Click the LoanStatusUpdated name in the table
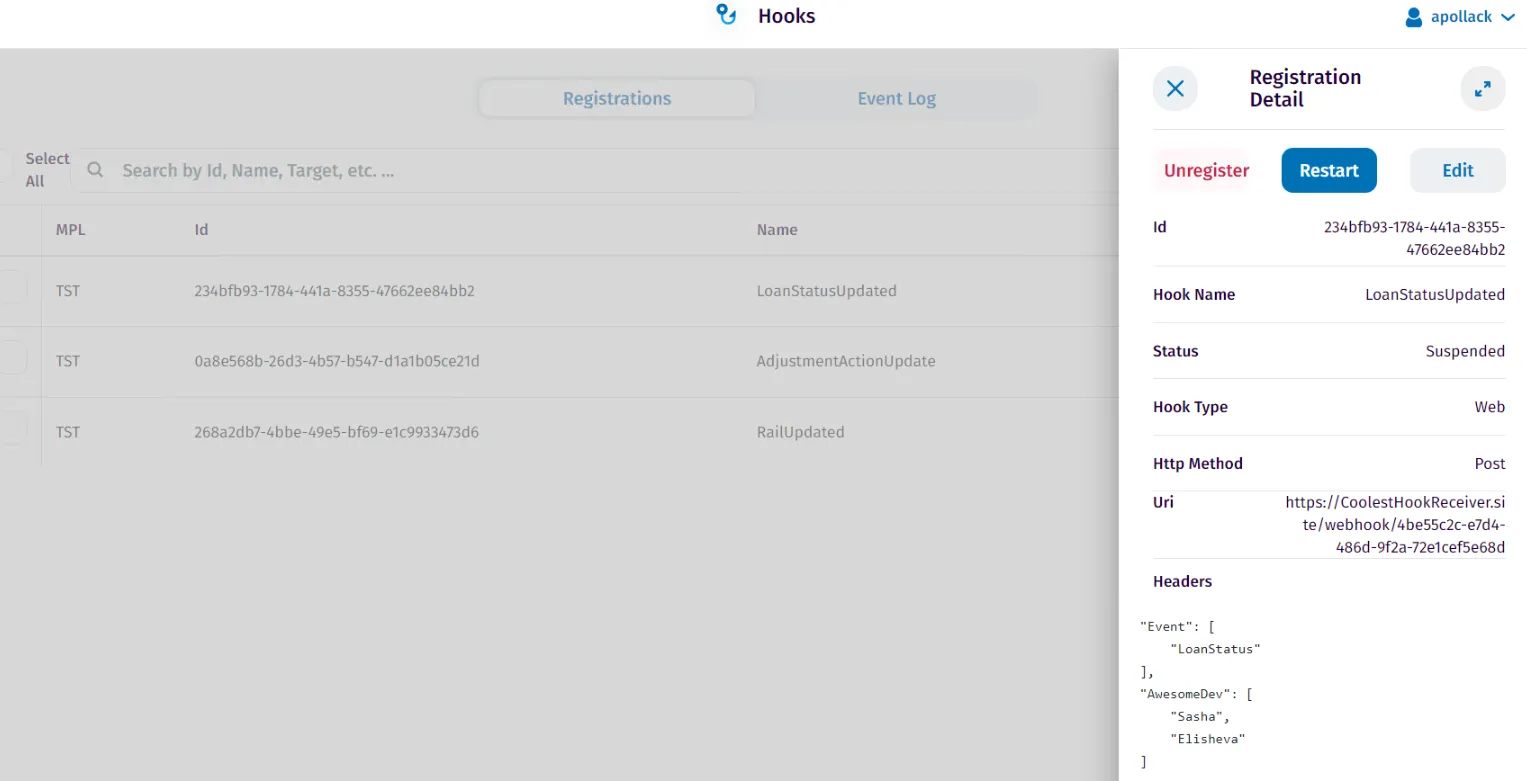1527x781 pixels. (826, 291)
